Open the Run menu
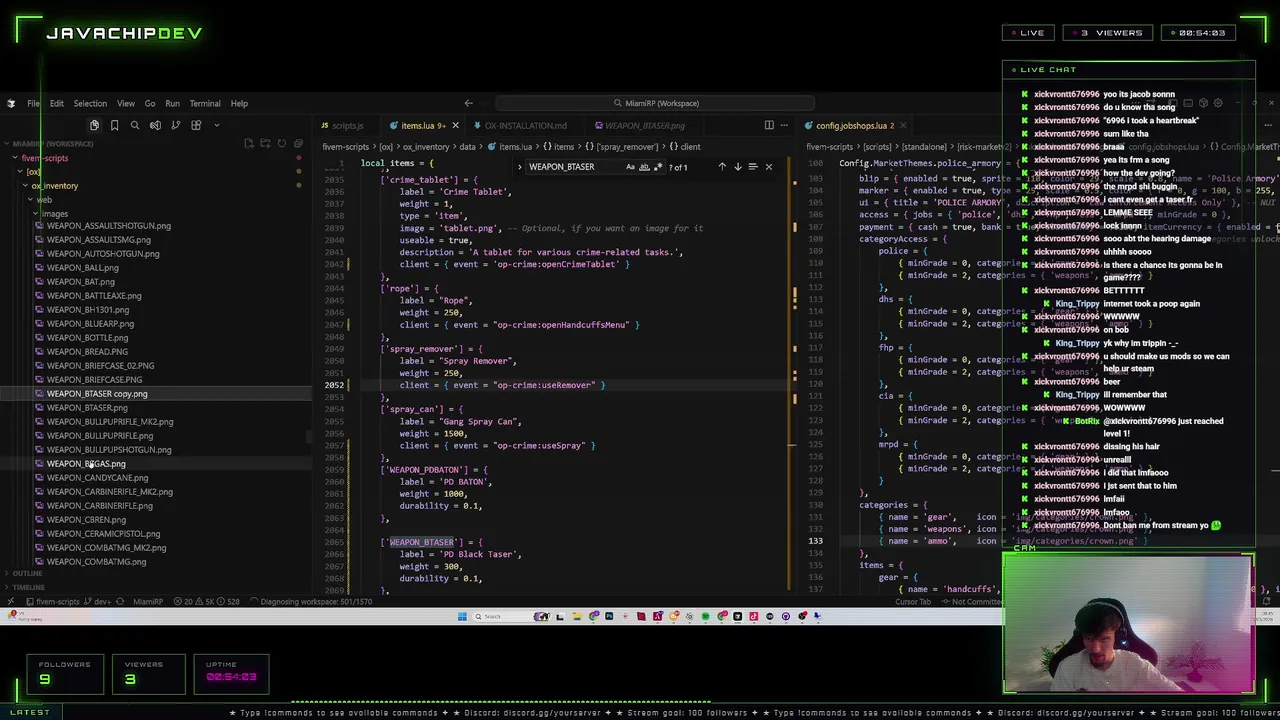Screen dimensions: 1280x720 tap(172, 103)
